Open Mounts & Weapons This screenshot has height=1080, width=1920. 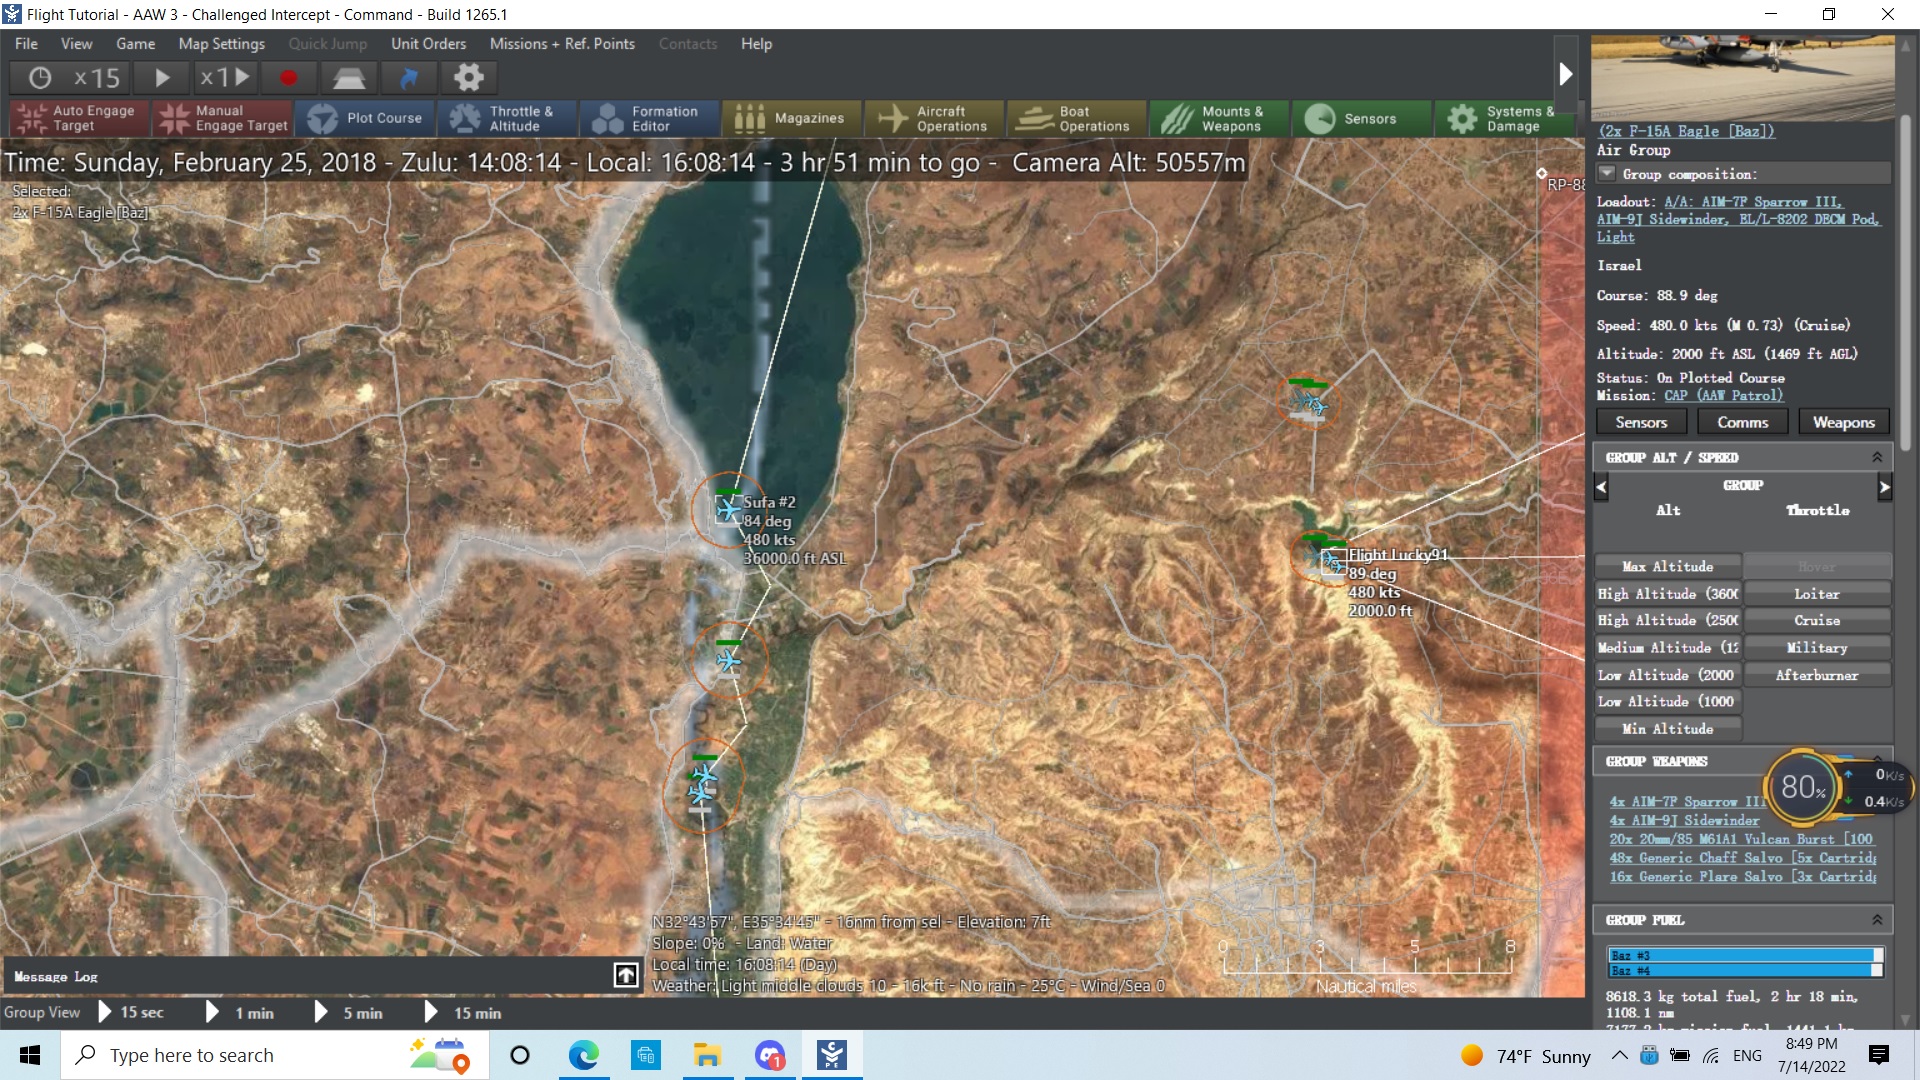click(1219, 118)
